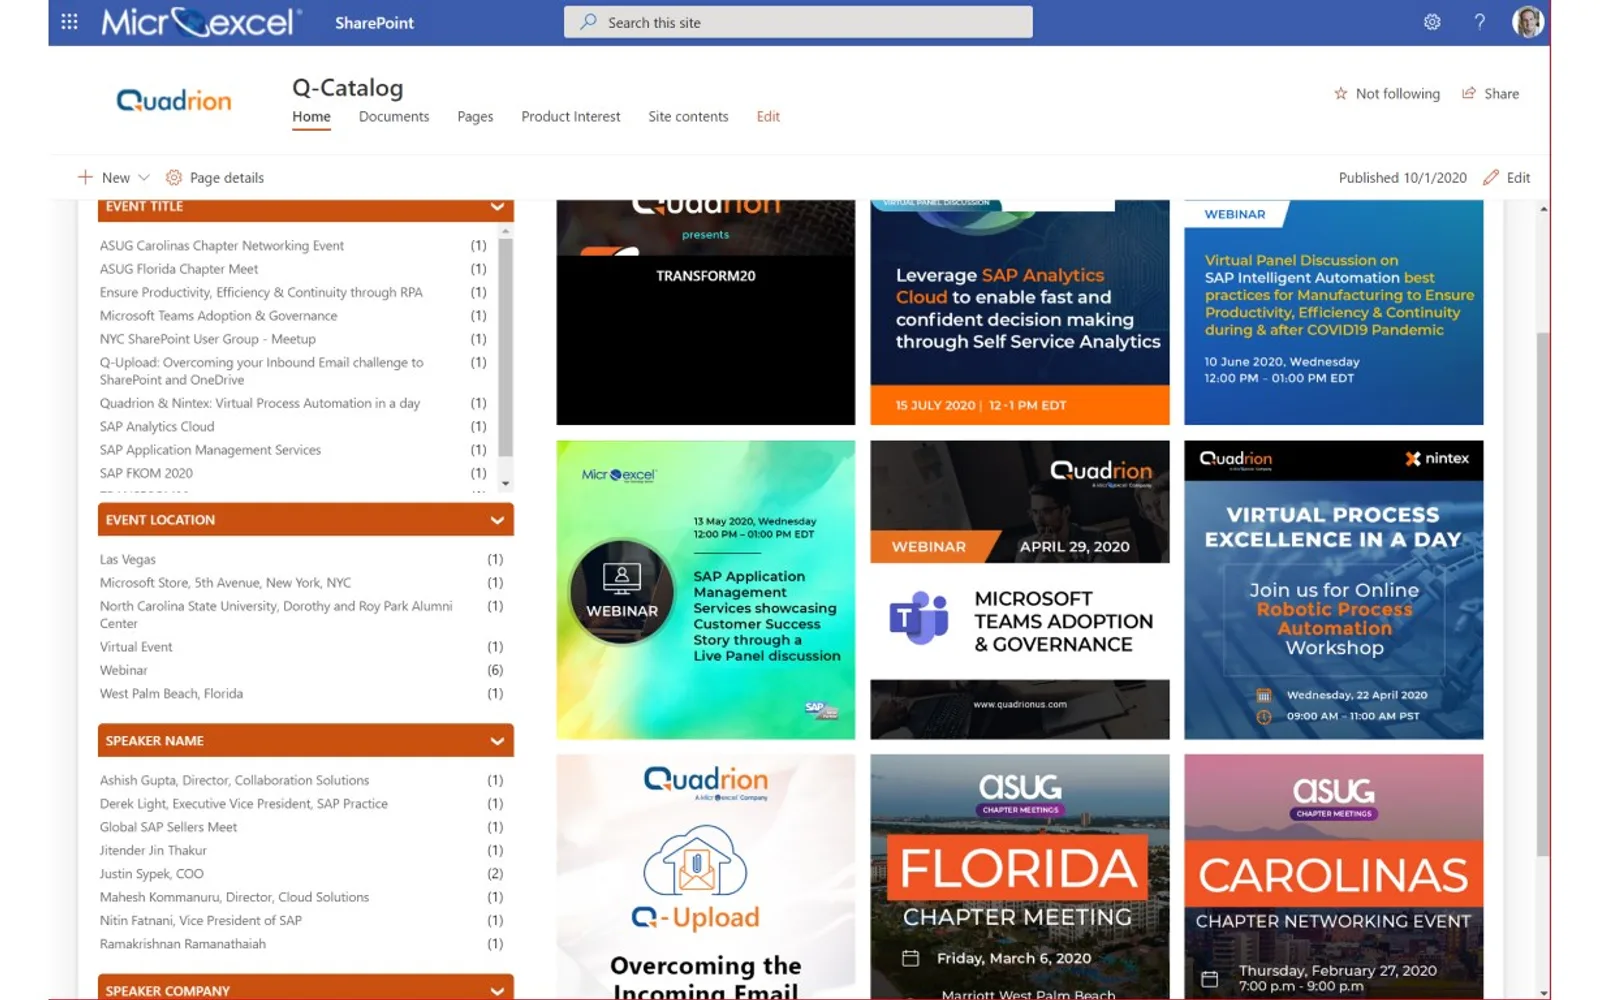Open the Microsoft Teams Adoption webinar tile
Screen dimensions: 1600x1000
(1019, 590)
